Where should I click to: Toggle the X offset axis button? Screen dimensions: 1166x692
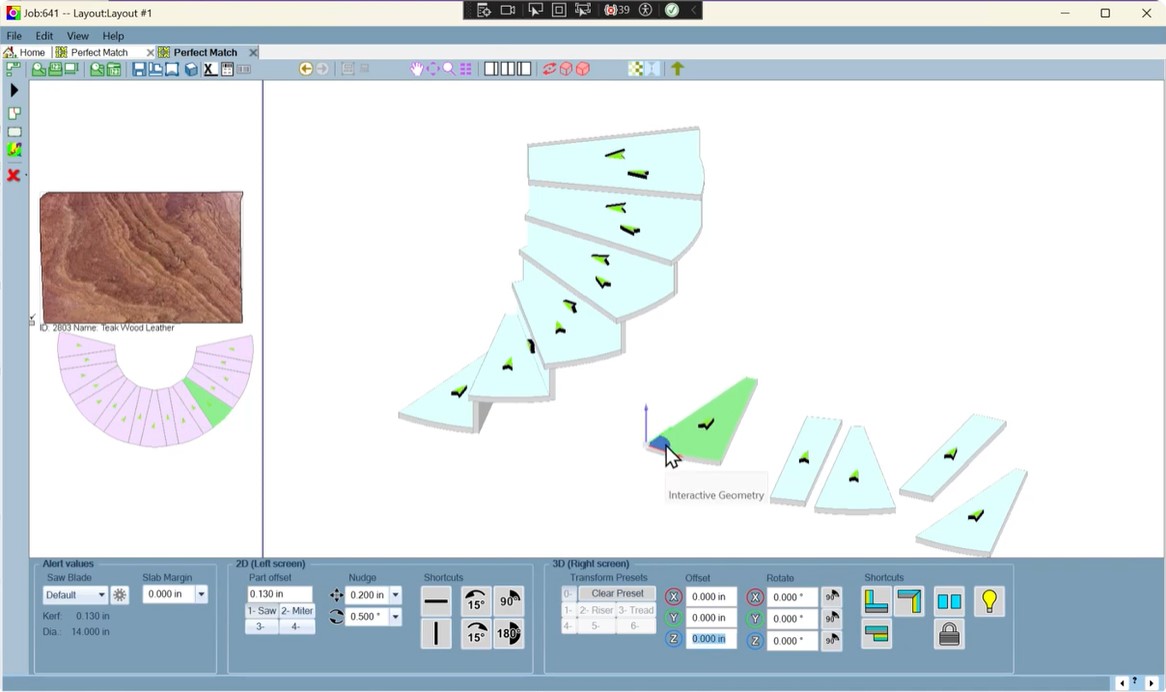[673, 597]
